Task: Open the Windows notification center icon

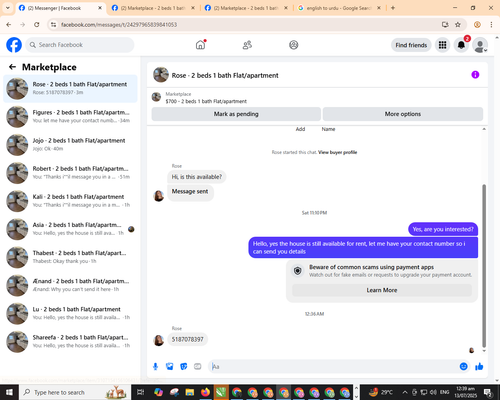Action: [488, 392]
